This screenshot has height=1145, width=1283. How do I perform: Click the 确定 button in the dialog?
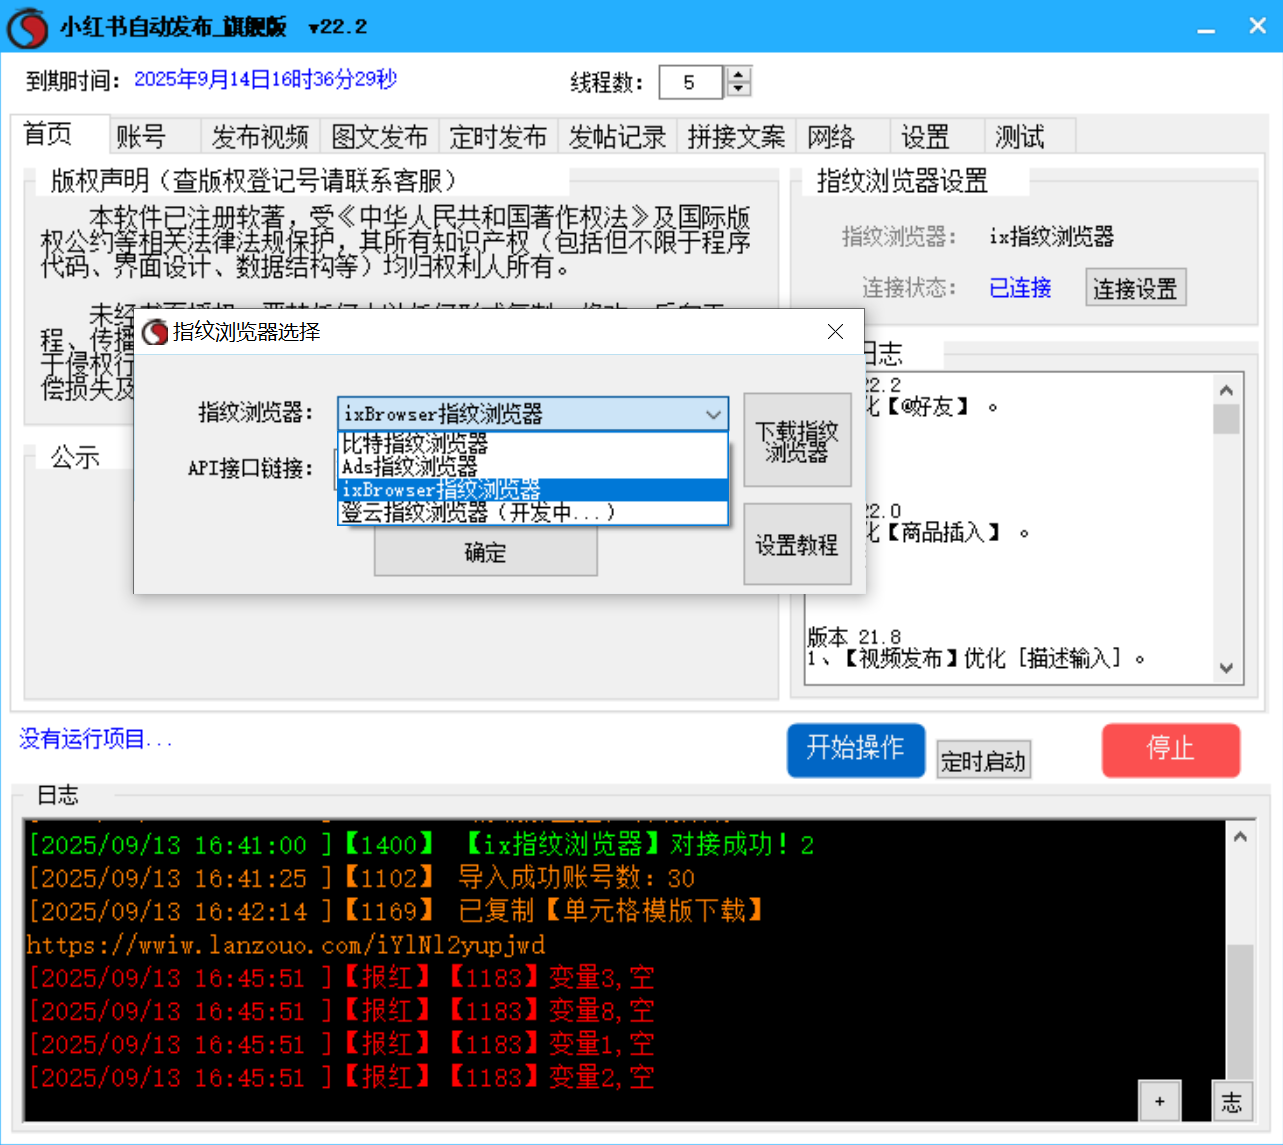[x=485, y=552]
